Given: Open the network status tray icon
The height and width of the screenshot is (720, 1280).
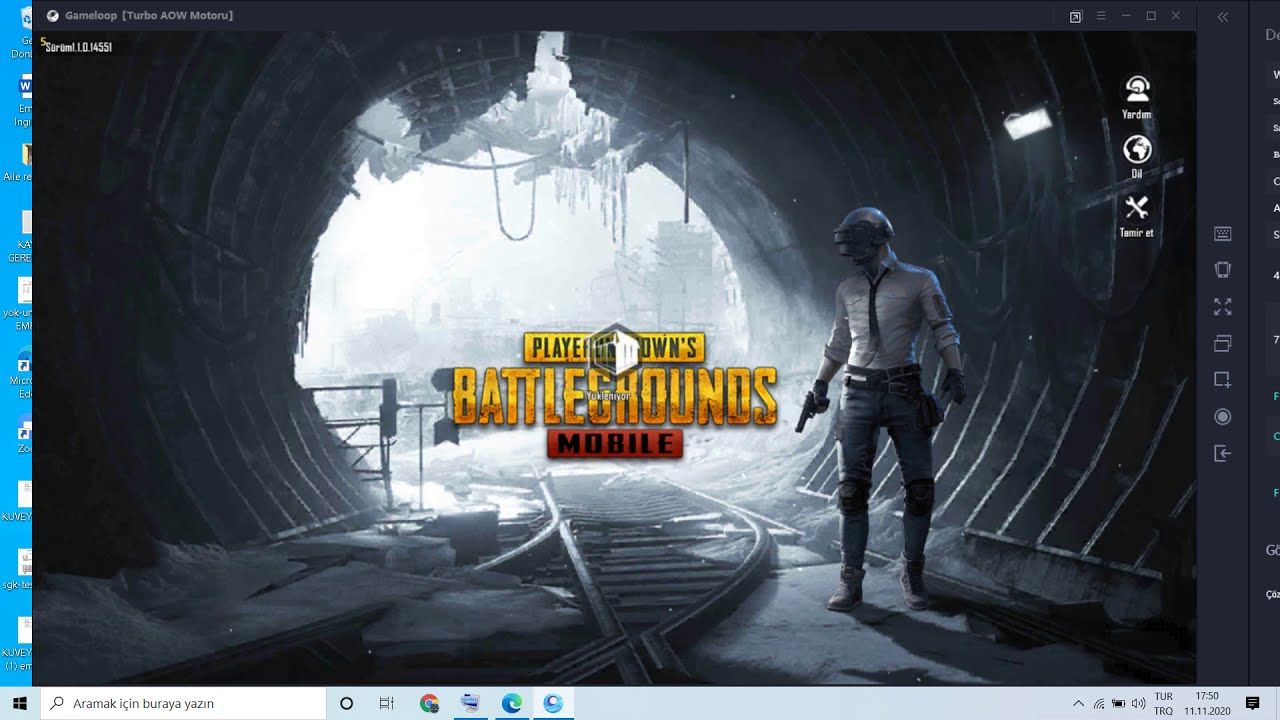Looking at the screenshot, I should (x=1099, y=703).
